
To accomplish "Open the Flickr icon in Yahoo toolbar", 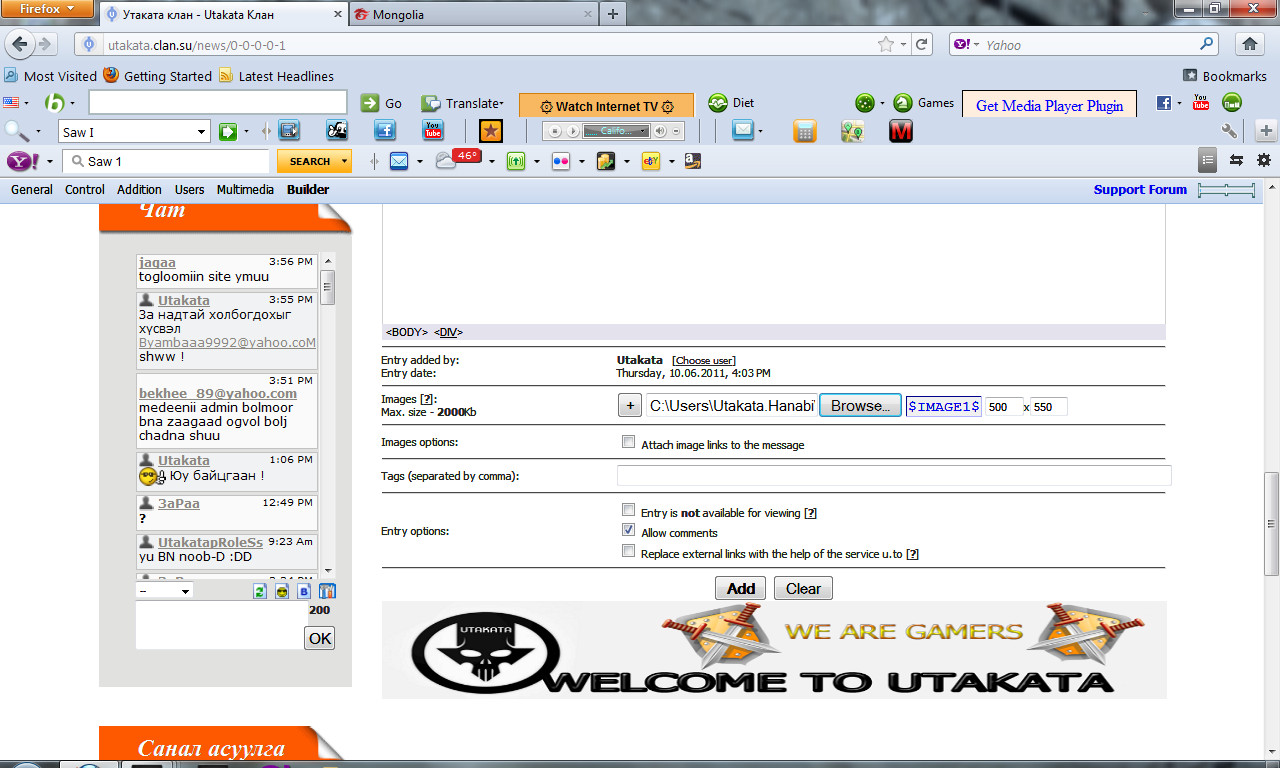I will (561, 161).
